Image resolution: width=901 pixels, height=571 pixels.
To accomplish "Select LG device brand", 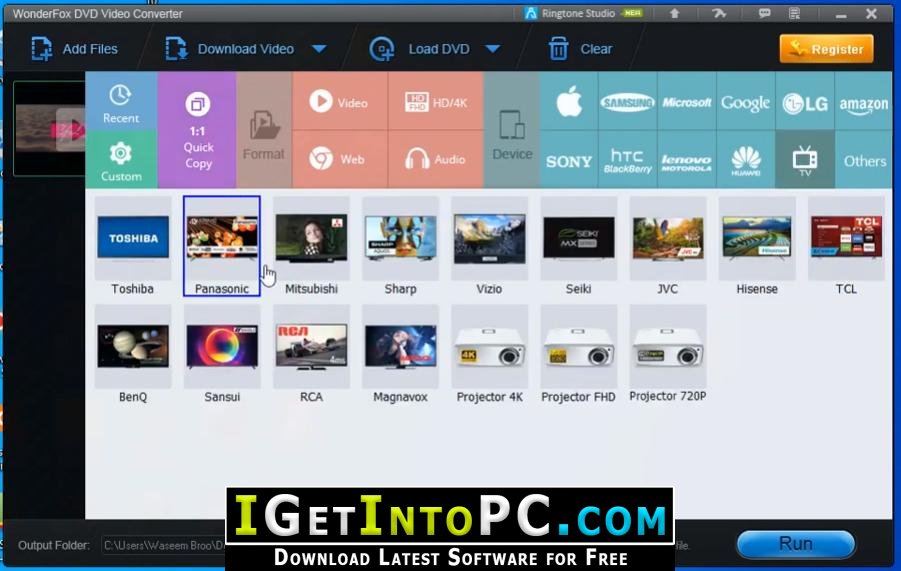I will (x=804, y=102).
